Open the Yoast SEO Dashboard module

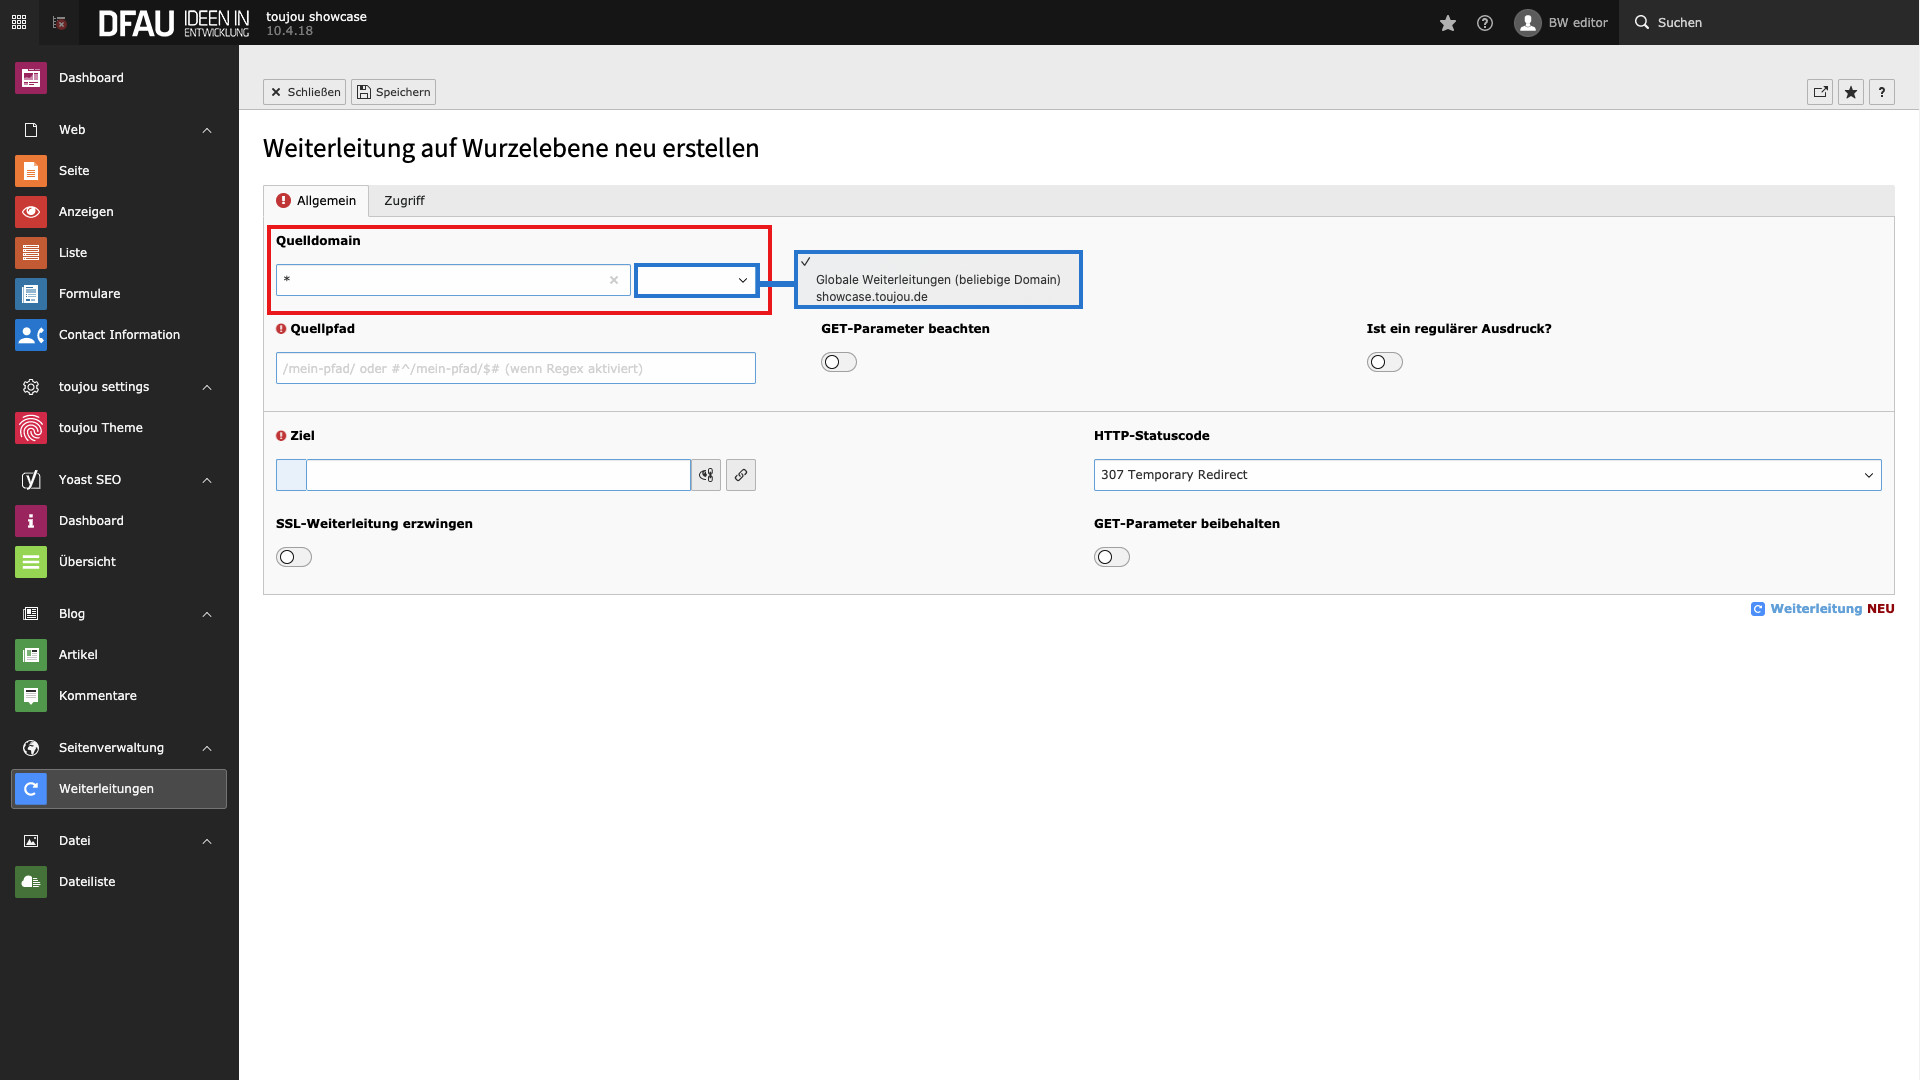point(91,520)
